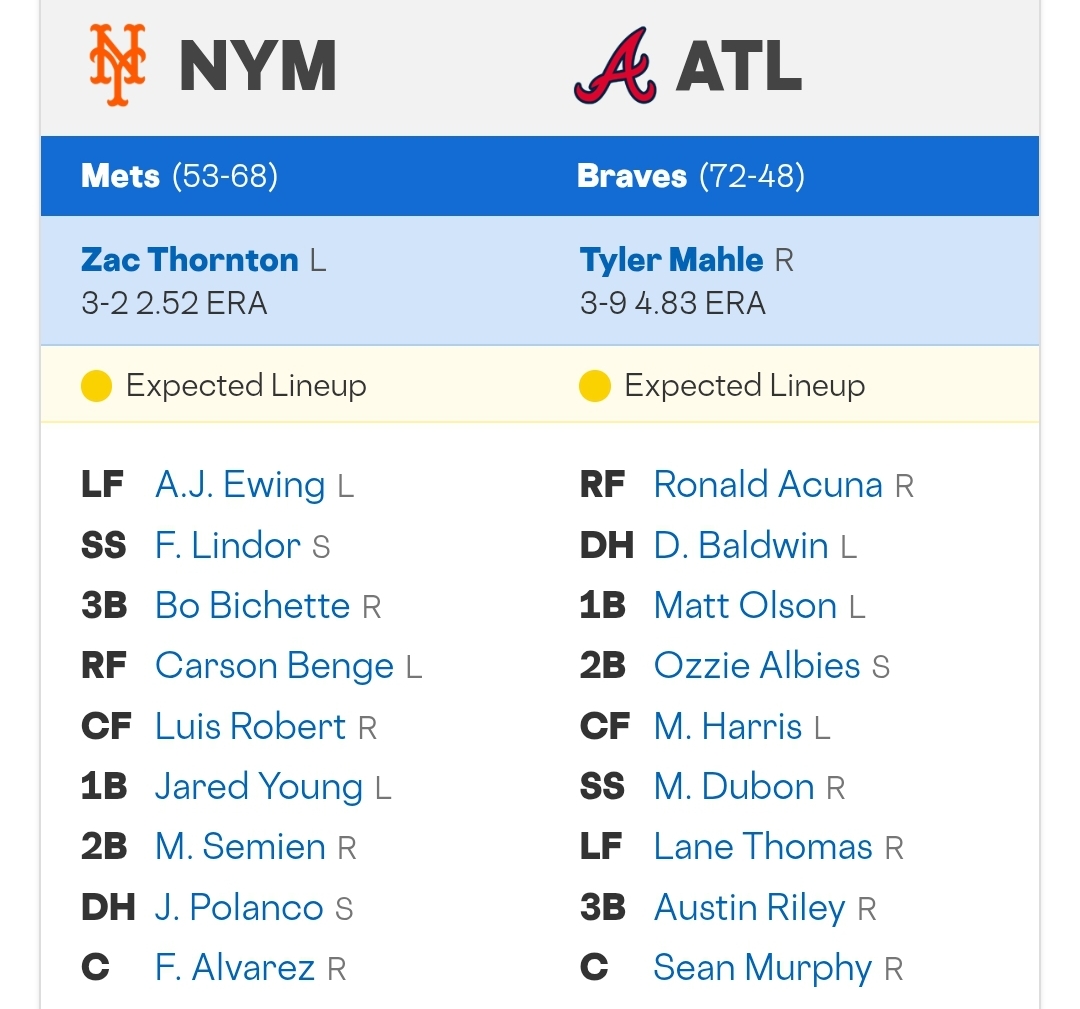Open Carson Benge player page

[274, 666]
